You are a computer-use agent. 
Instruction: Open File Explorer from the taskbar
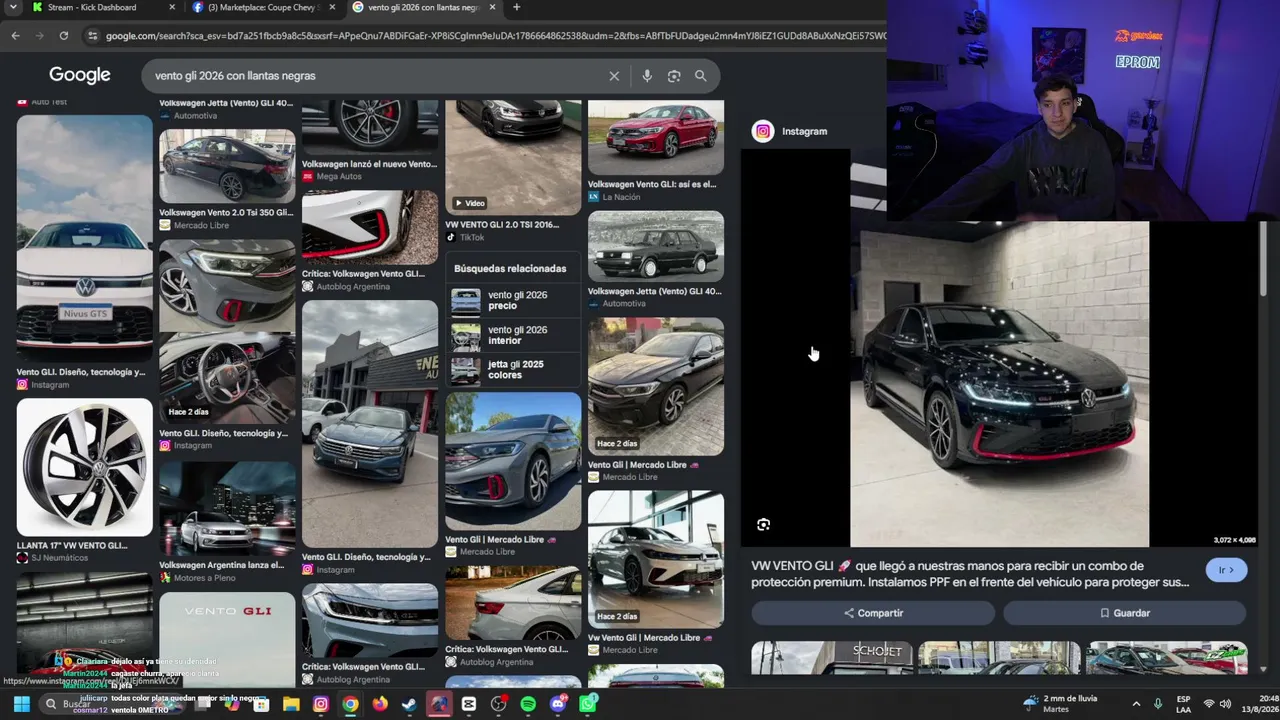click(x=291, y=704)
